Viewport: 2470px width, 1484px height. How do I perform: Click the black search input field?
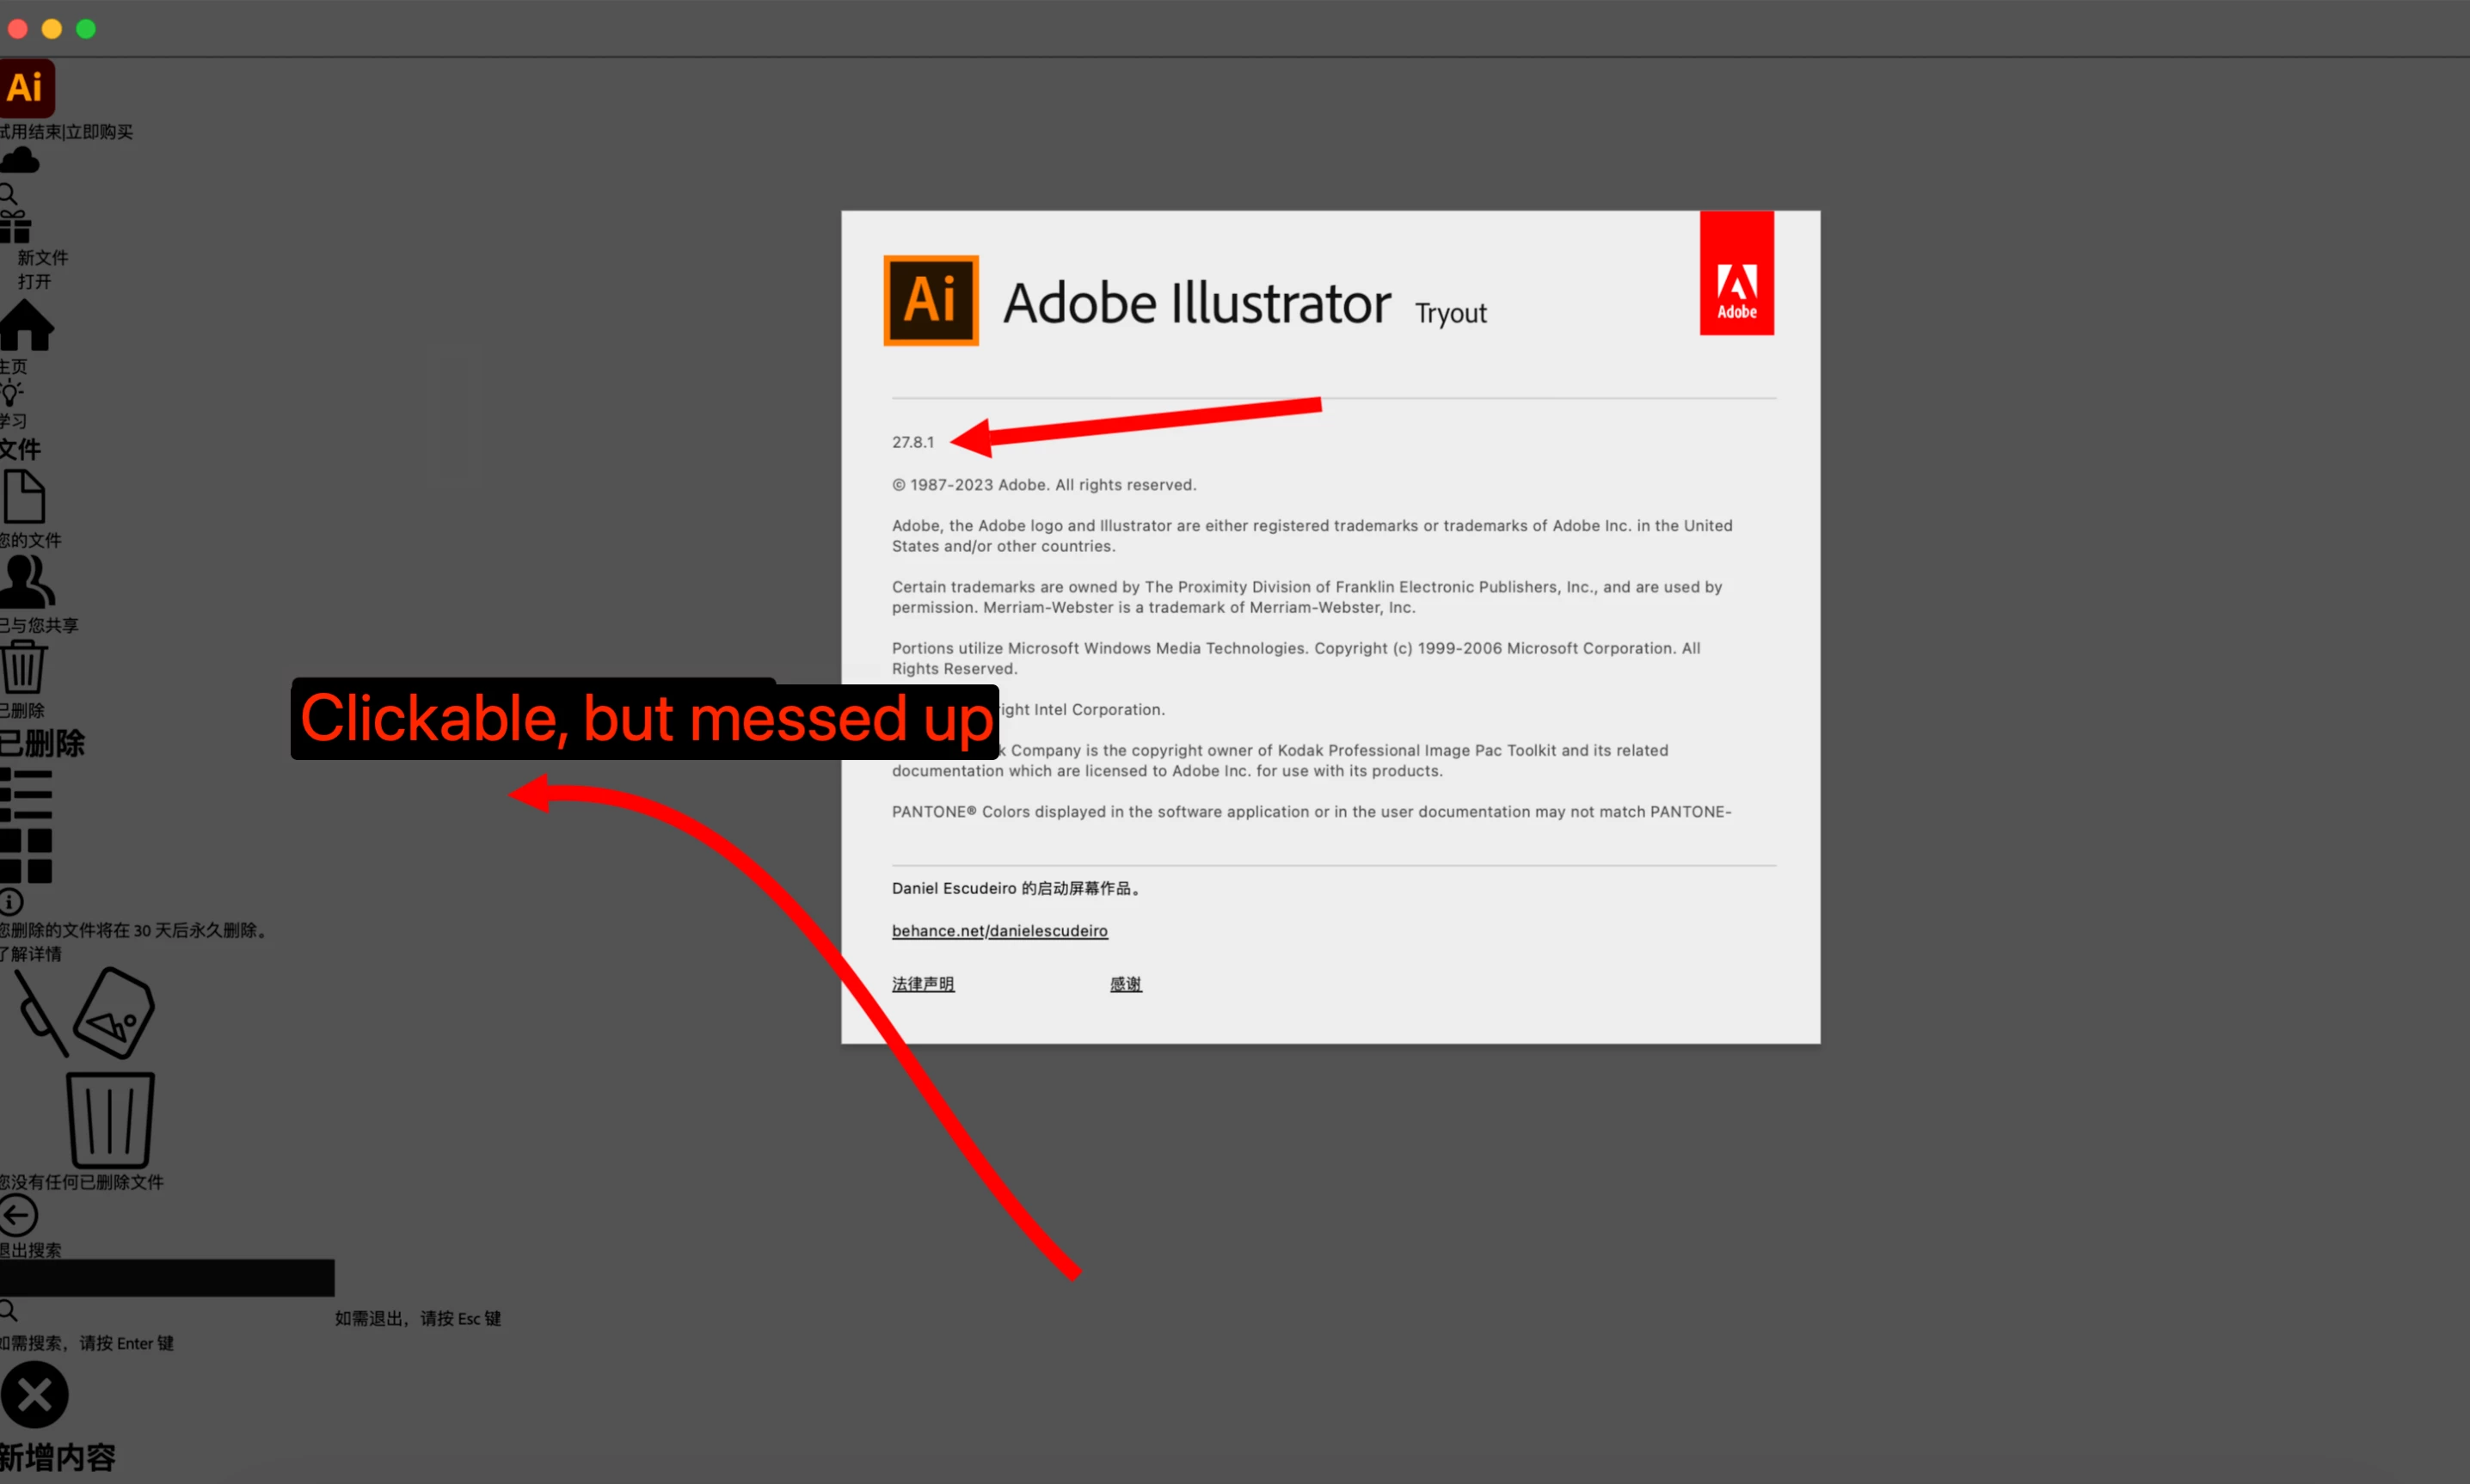point(167,1278)
